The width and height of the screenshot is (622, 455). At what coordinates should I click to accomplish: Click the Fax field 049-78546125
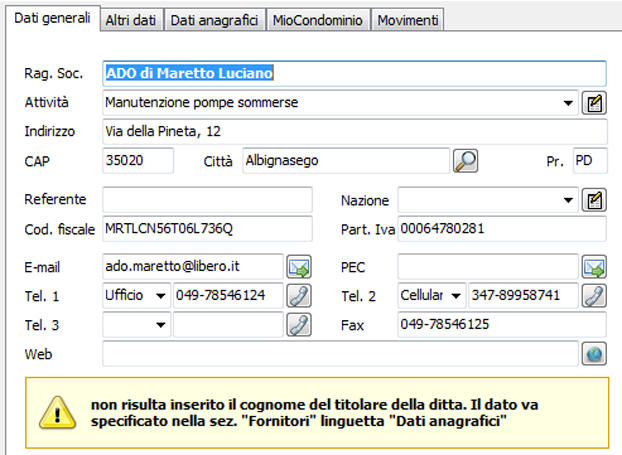(x=502, y=325)
